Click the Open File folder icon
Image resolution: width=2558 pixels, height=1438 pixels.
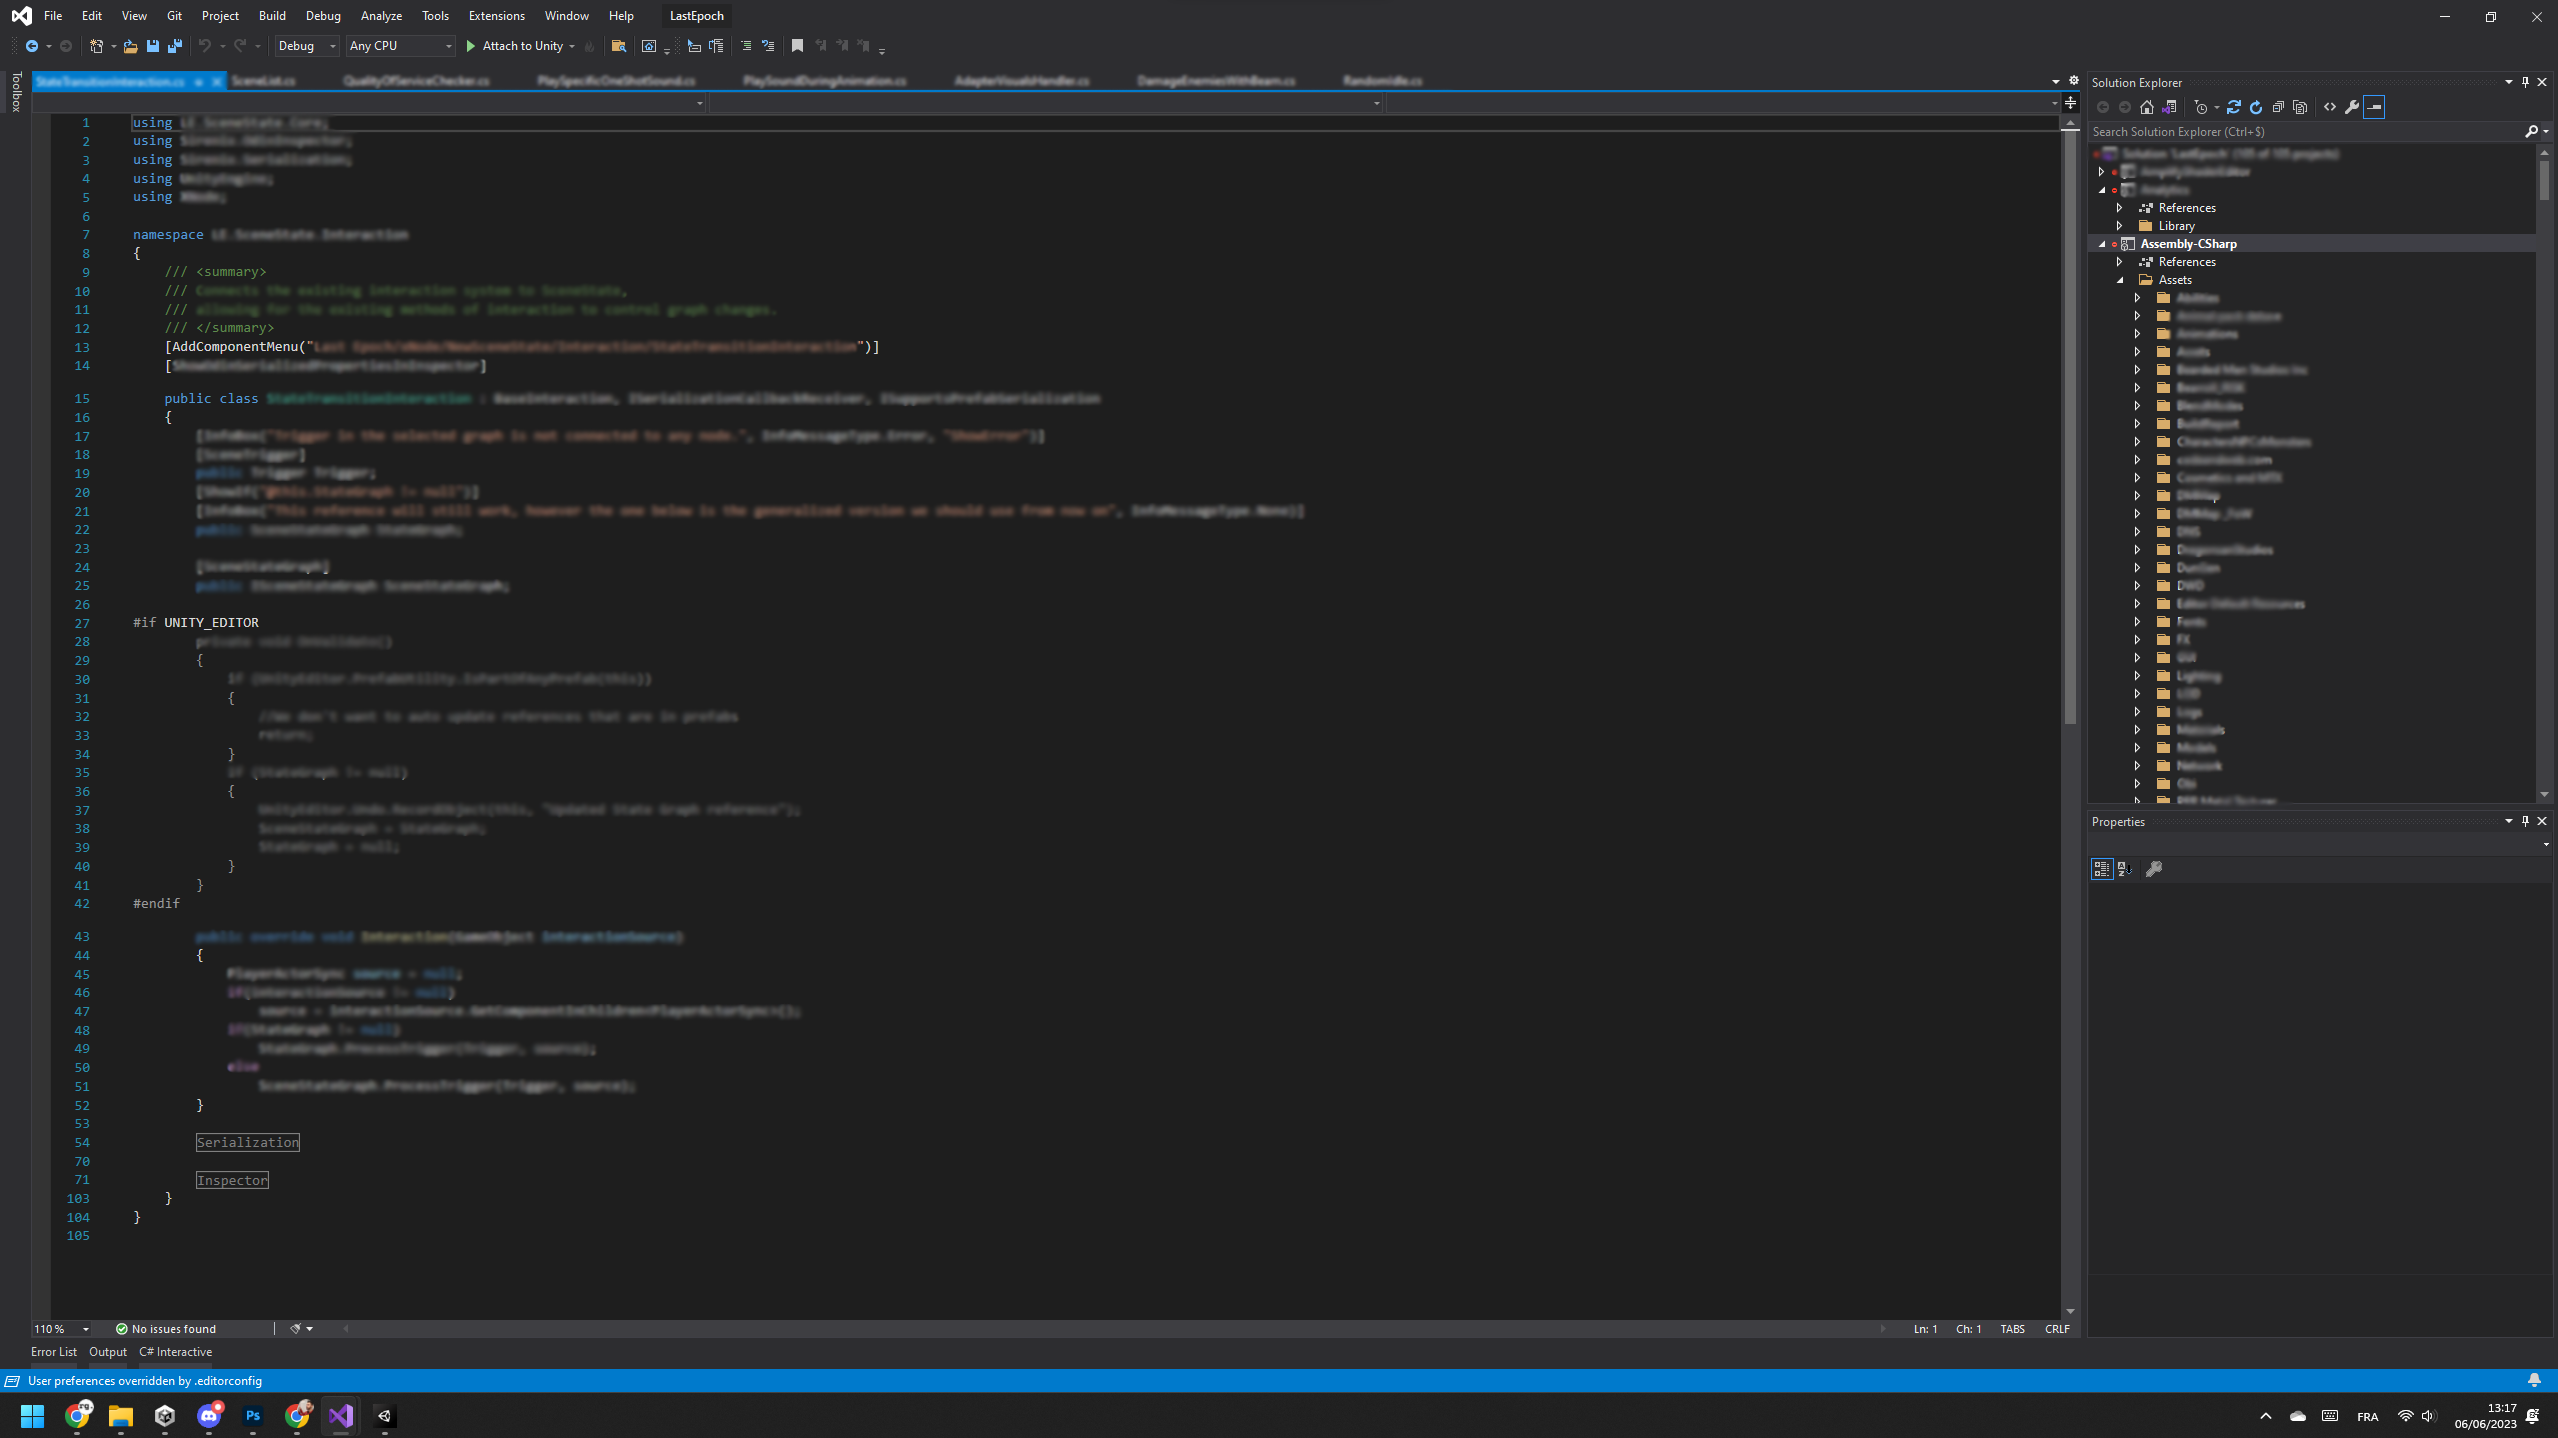(x=130, y=46)
